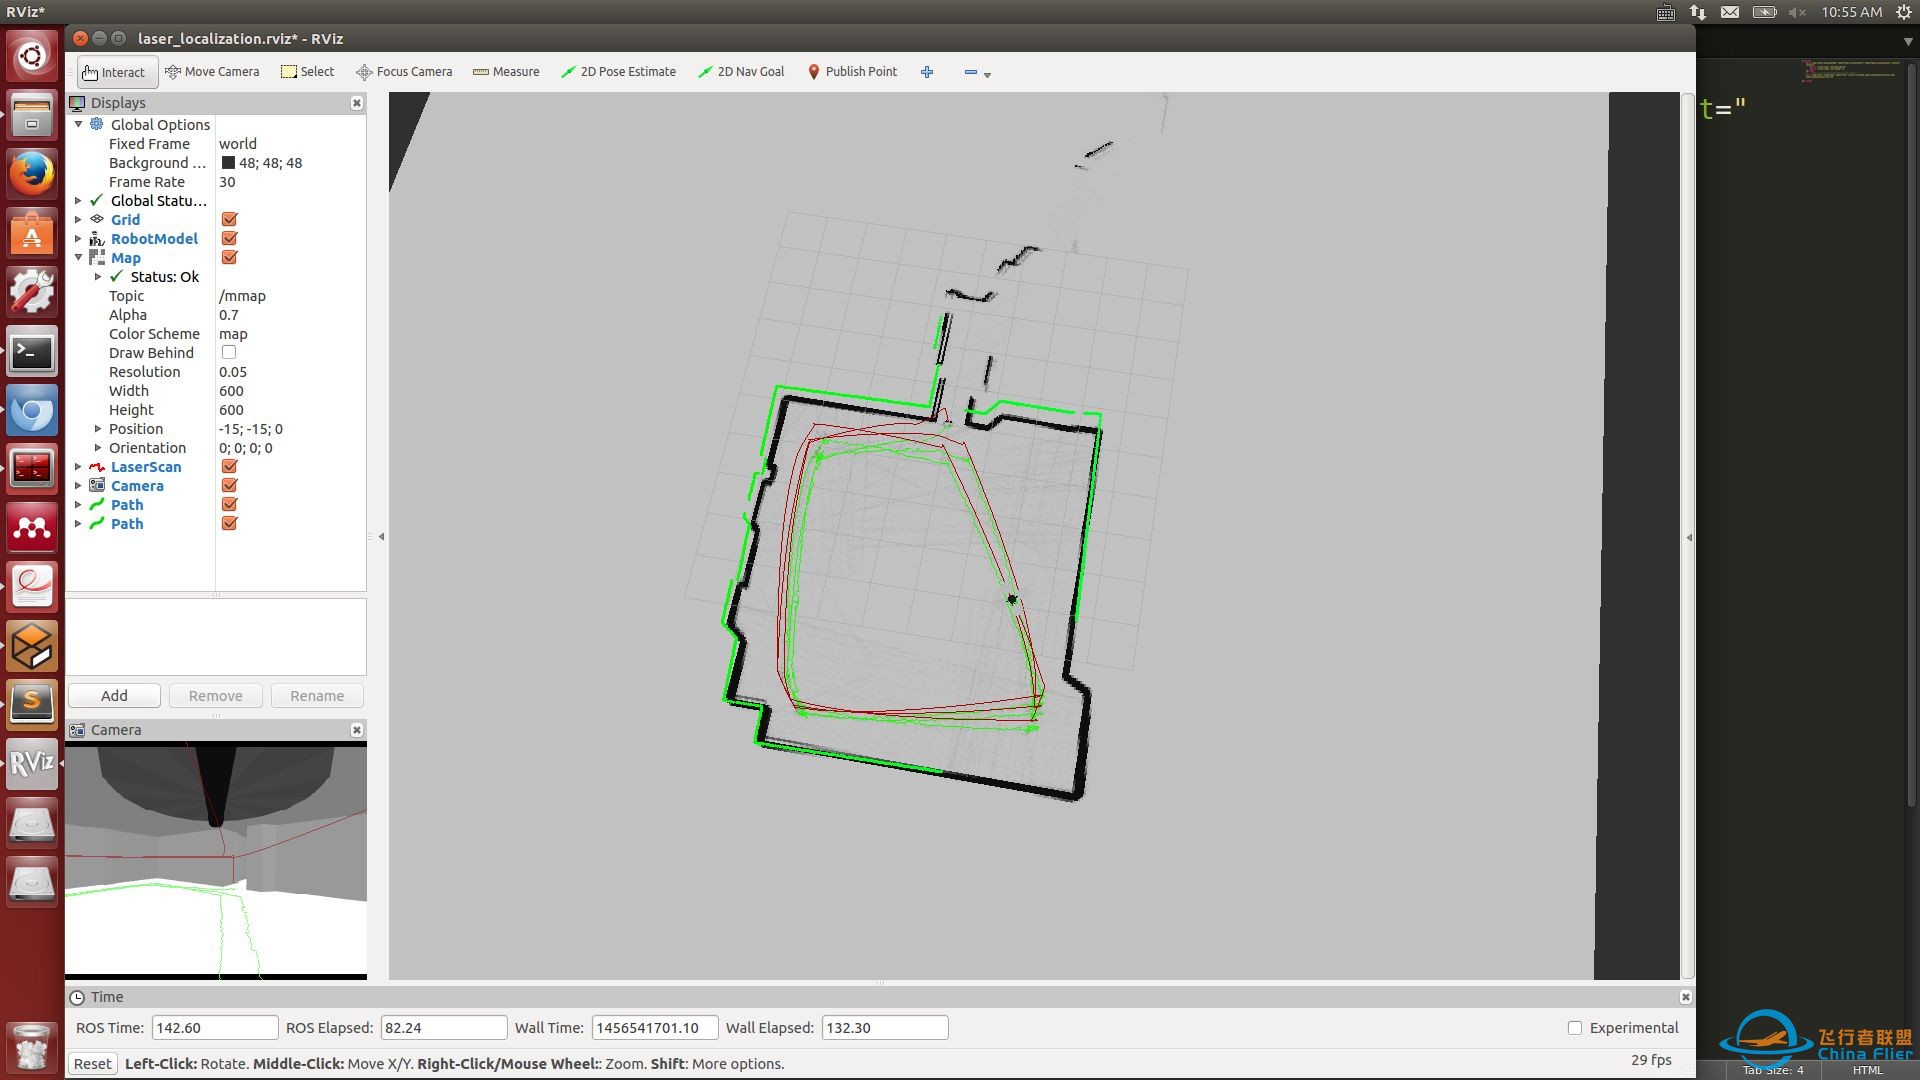Click the Add button in Displays panel

[x=113, y=695]
